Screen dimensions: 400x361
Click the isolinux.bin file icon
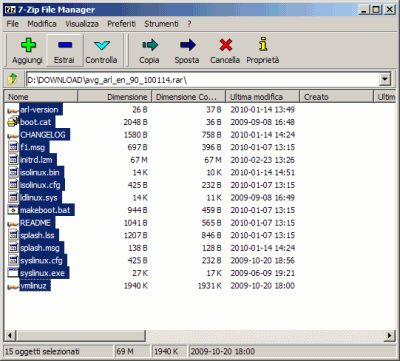coord(13,172)
